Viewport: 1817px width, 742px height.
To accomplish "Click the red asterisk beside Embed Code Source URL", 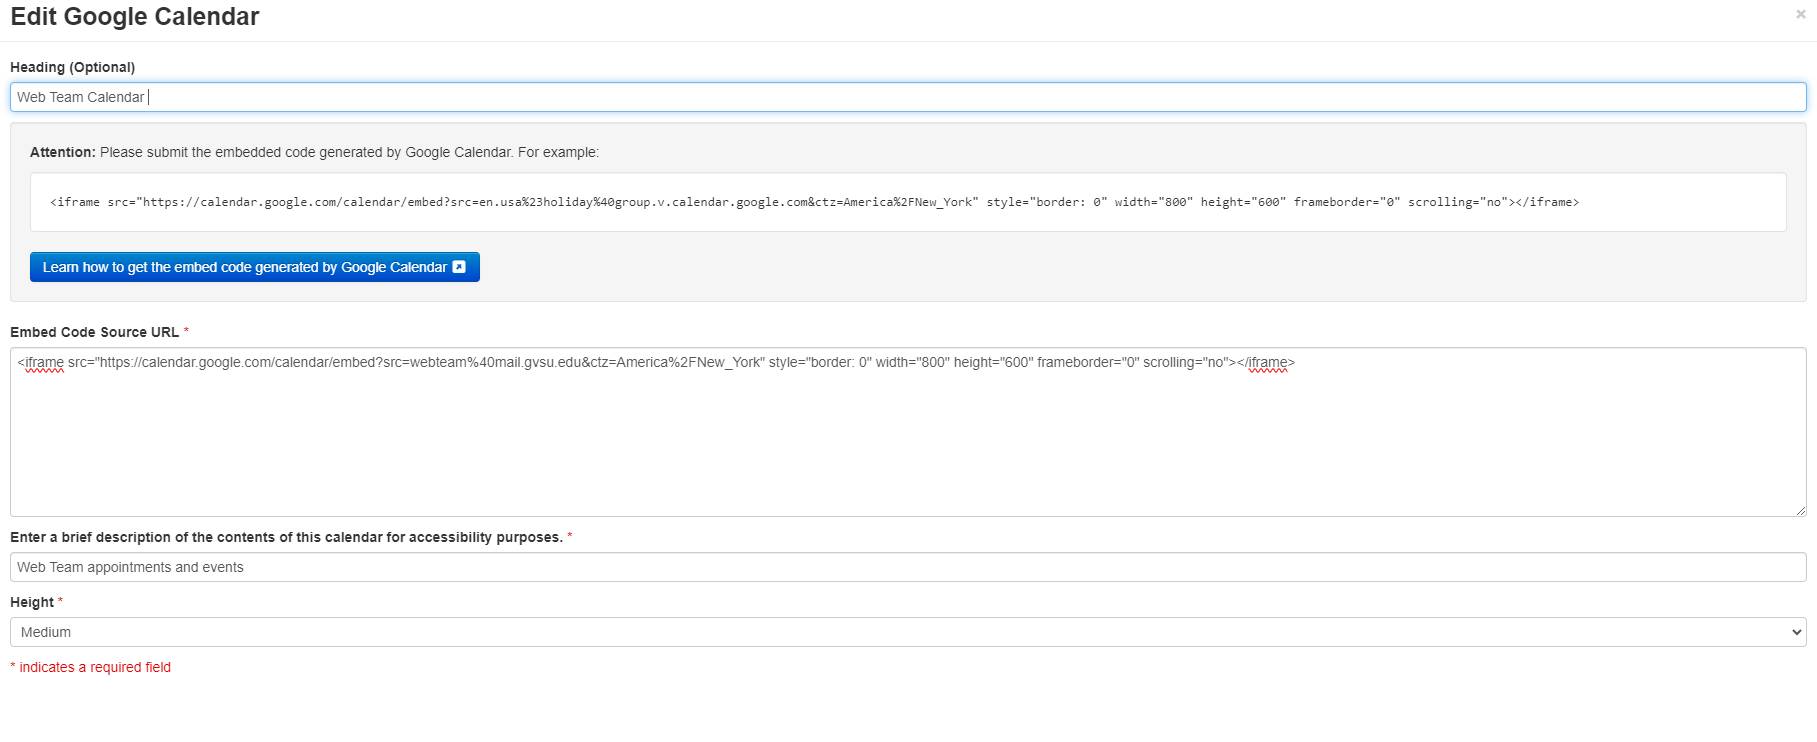I will 186,332.
